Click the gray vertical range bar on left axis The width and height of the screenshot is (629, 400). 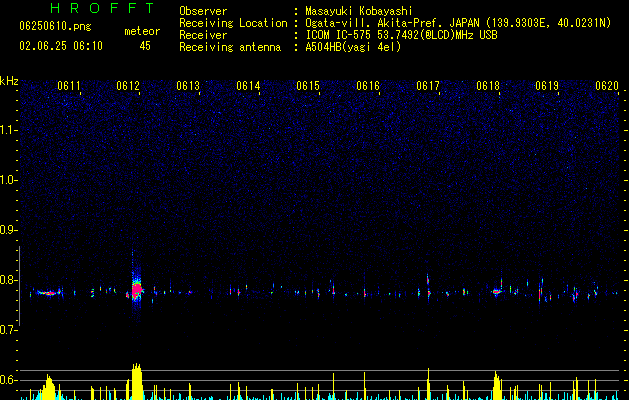20,286
